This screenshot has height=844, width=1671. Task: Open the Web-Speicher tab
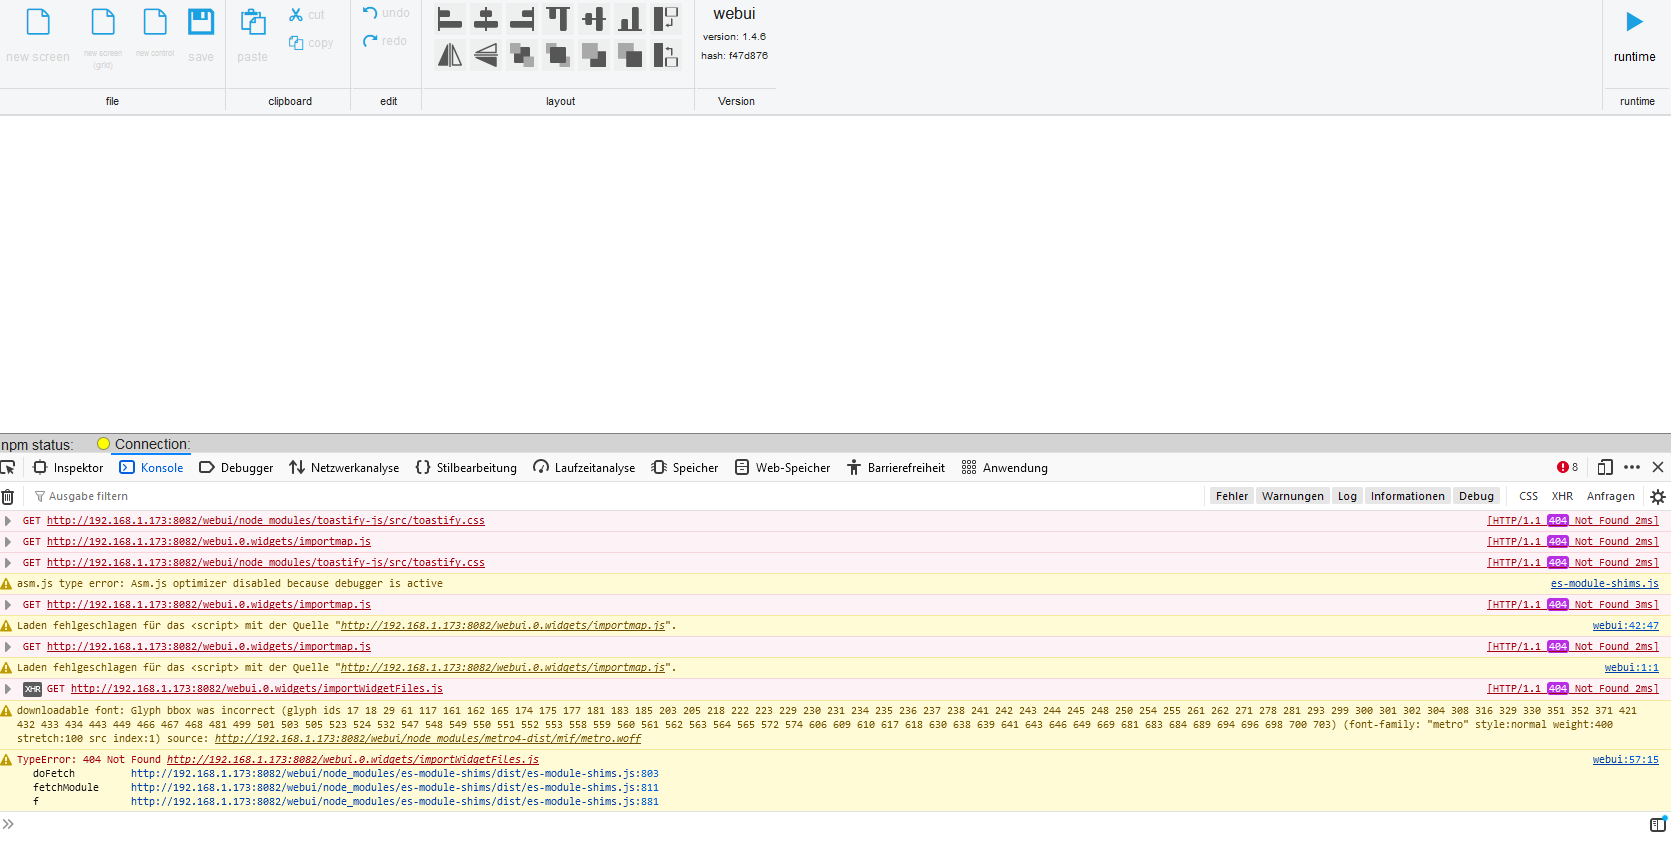click(782, 467)
